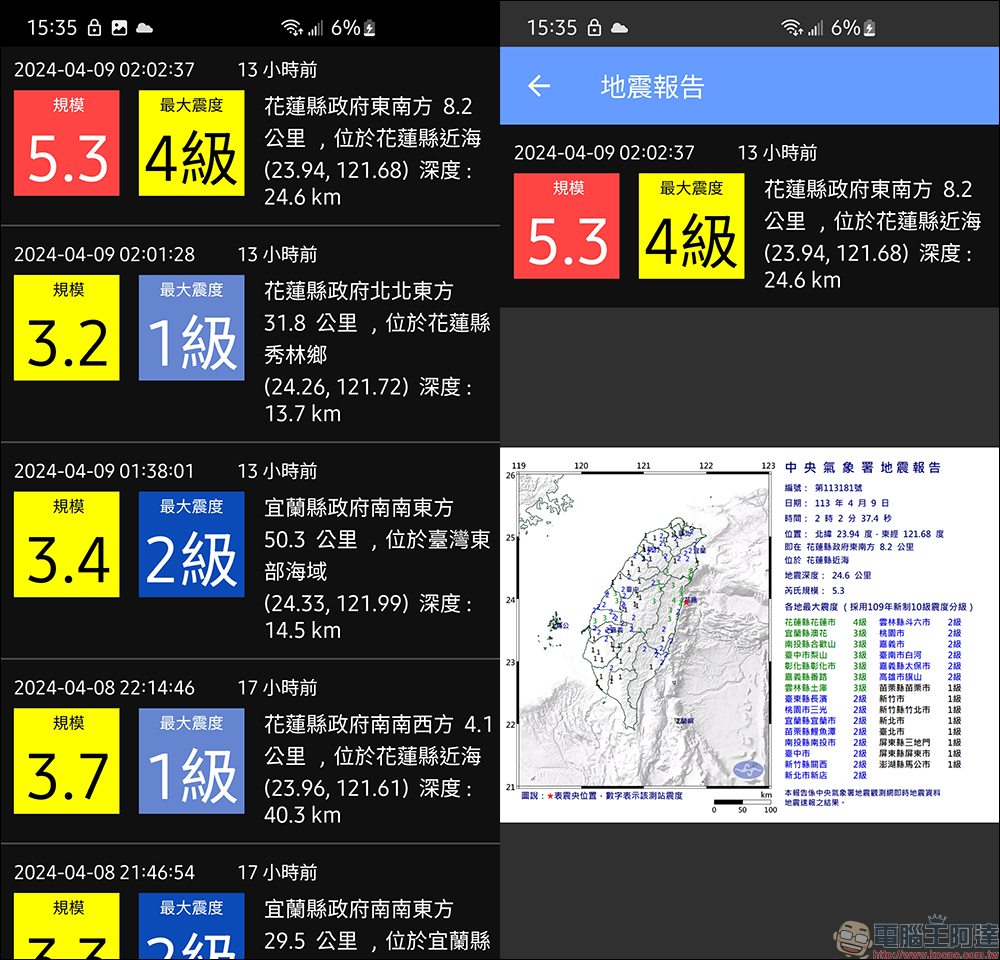
Task: Tap the red 5.3 magnitude box in list
Action: (66, 143)
